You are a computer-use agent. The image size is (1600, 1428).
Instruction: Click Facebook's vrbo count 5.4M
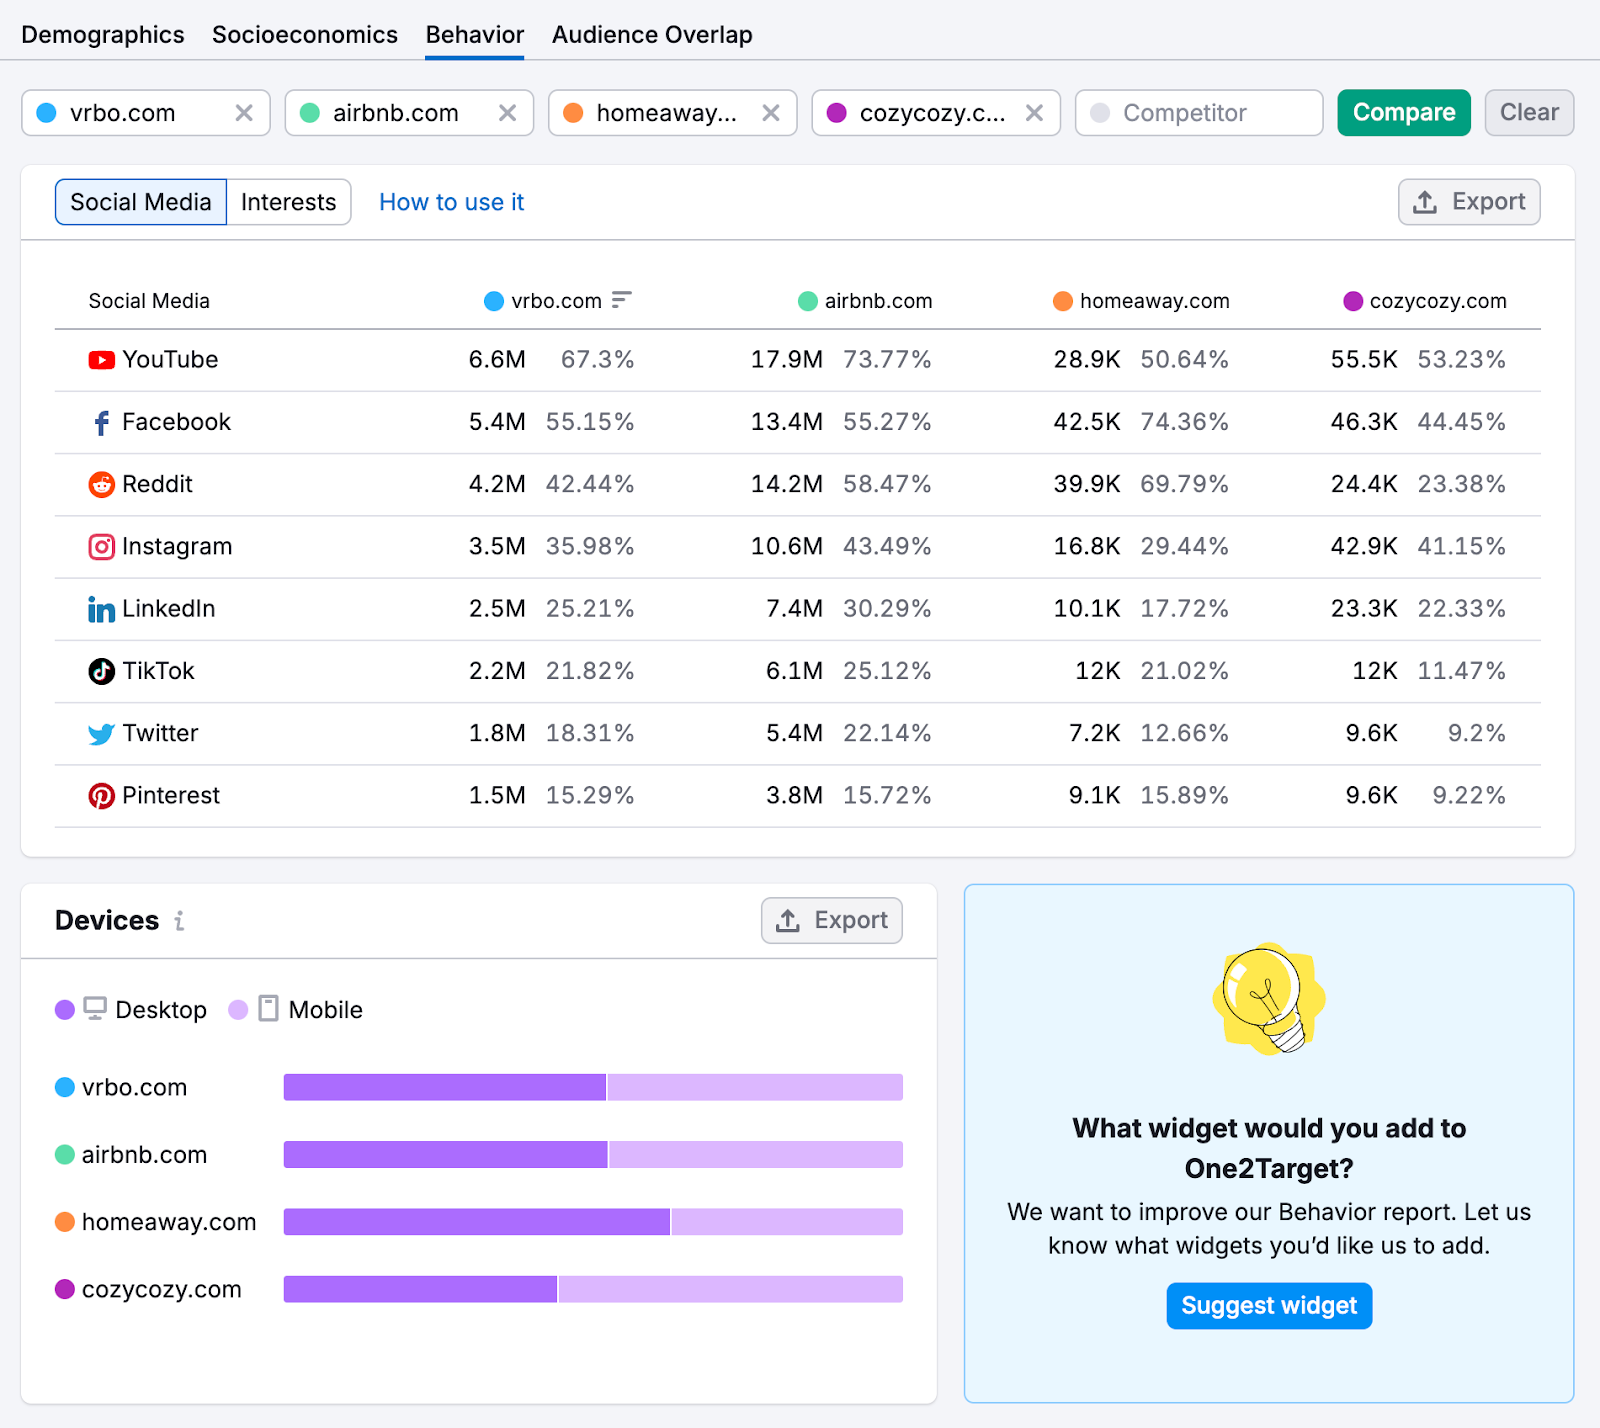(497, 422)
